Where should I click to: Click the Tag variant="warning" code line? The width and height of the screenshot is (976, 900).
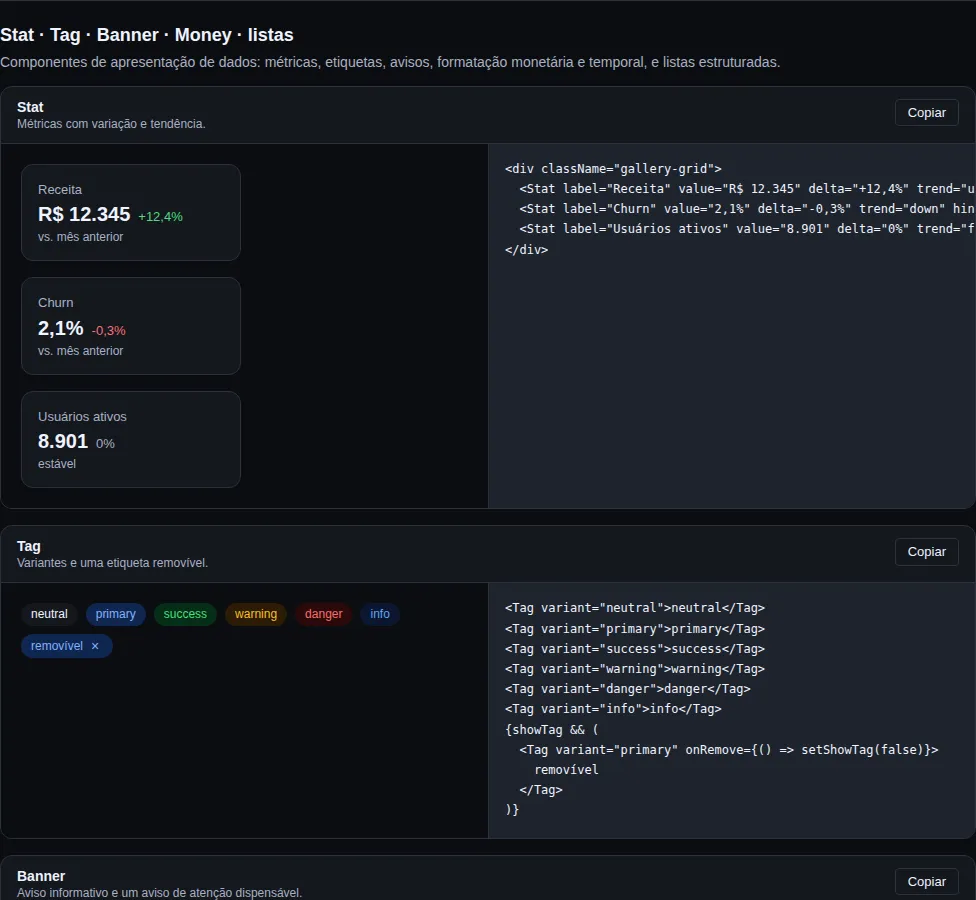coord(635,668)
